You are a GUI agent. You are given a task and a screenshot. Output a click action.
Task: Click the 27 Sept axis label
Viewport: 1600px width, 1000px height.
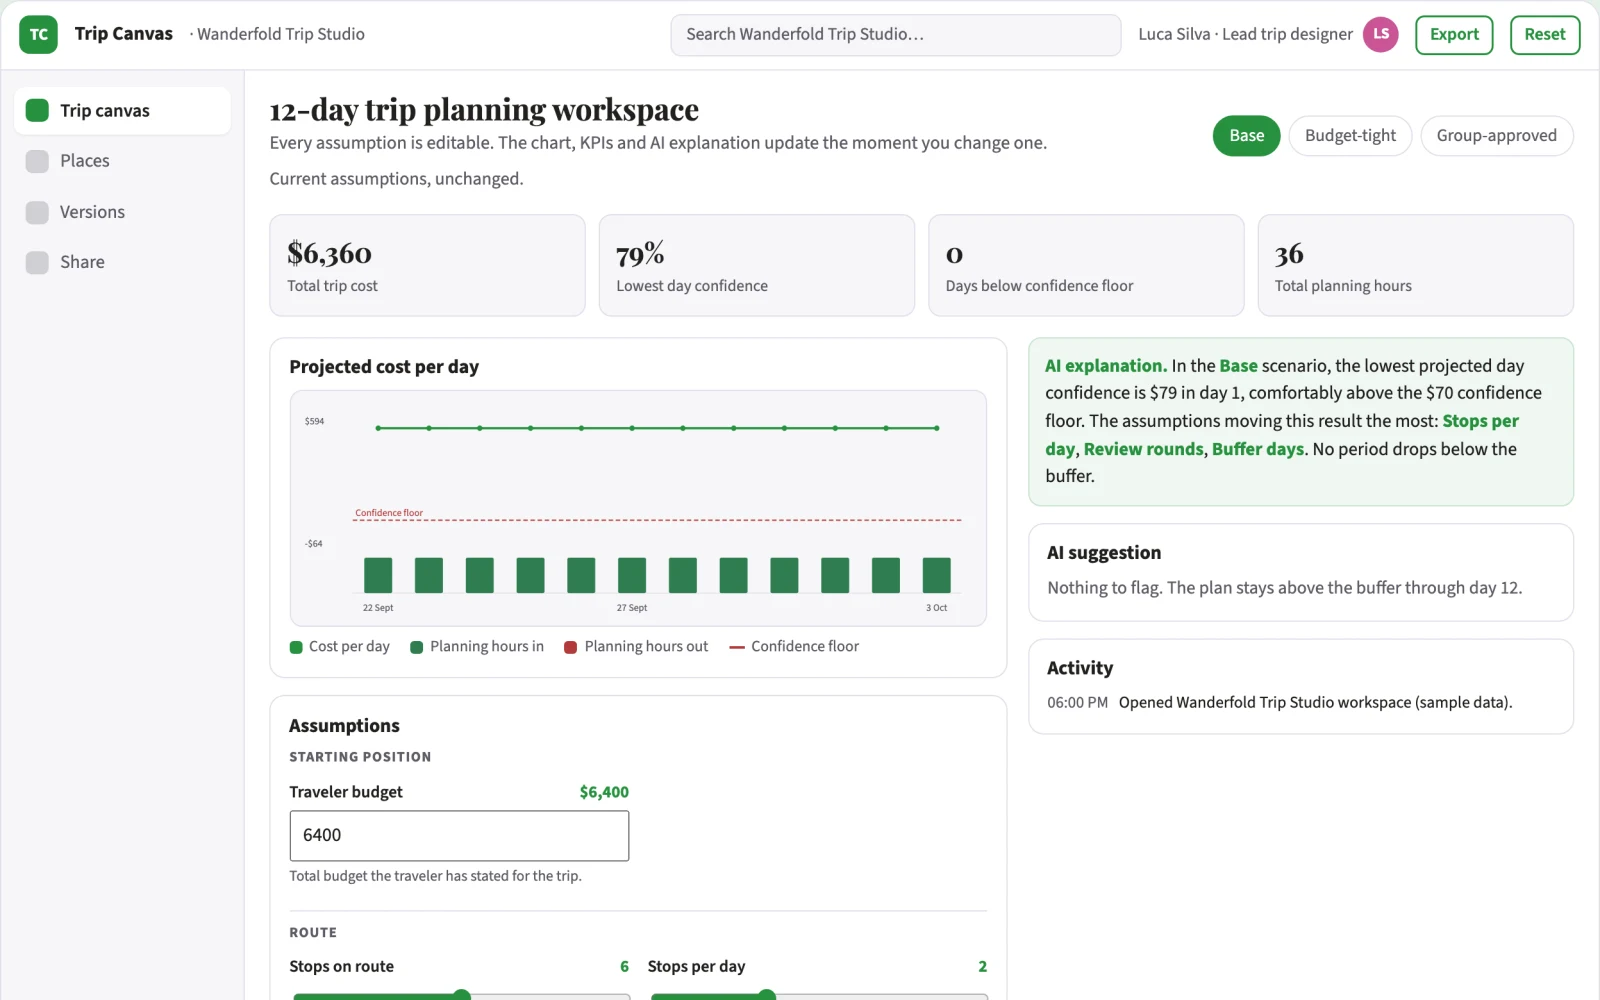coord(632,608)
